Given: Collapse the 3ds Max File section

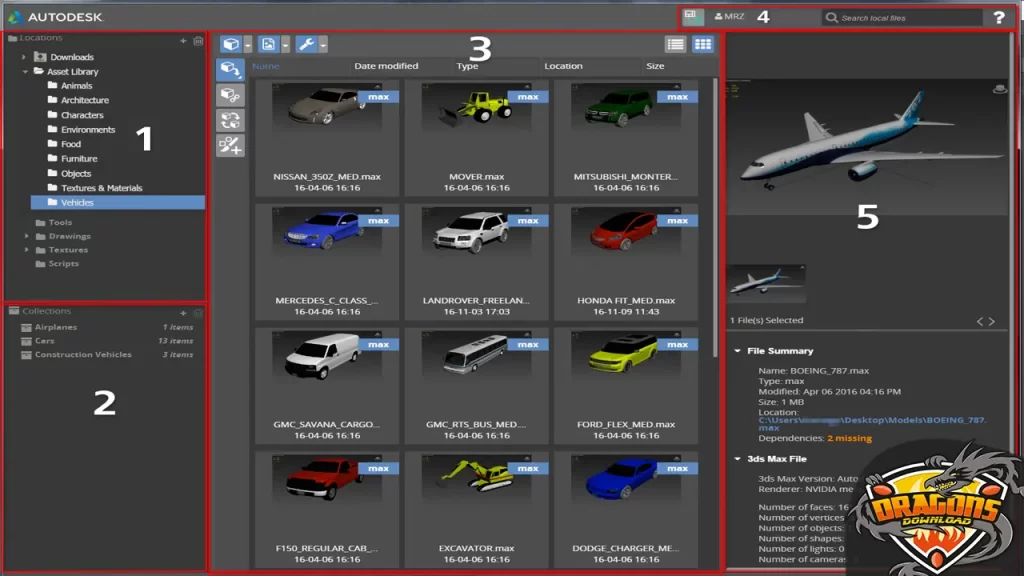Looking at the screenshot, I should [737, 459].
